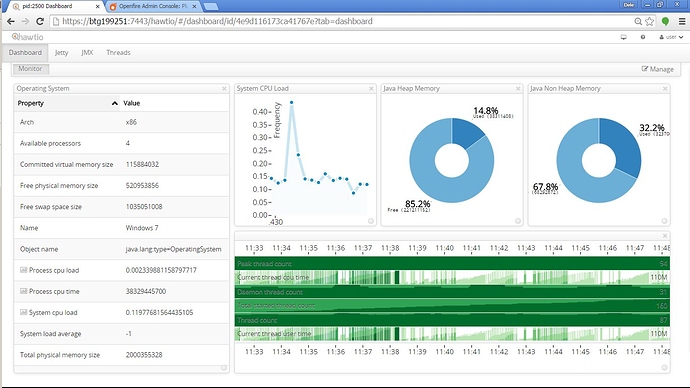
Task: Click the browser forward arrow
Action: (x=25, y=21)
